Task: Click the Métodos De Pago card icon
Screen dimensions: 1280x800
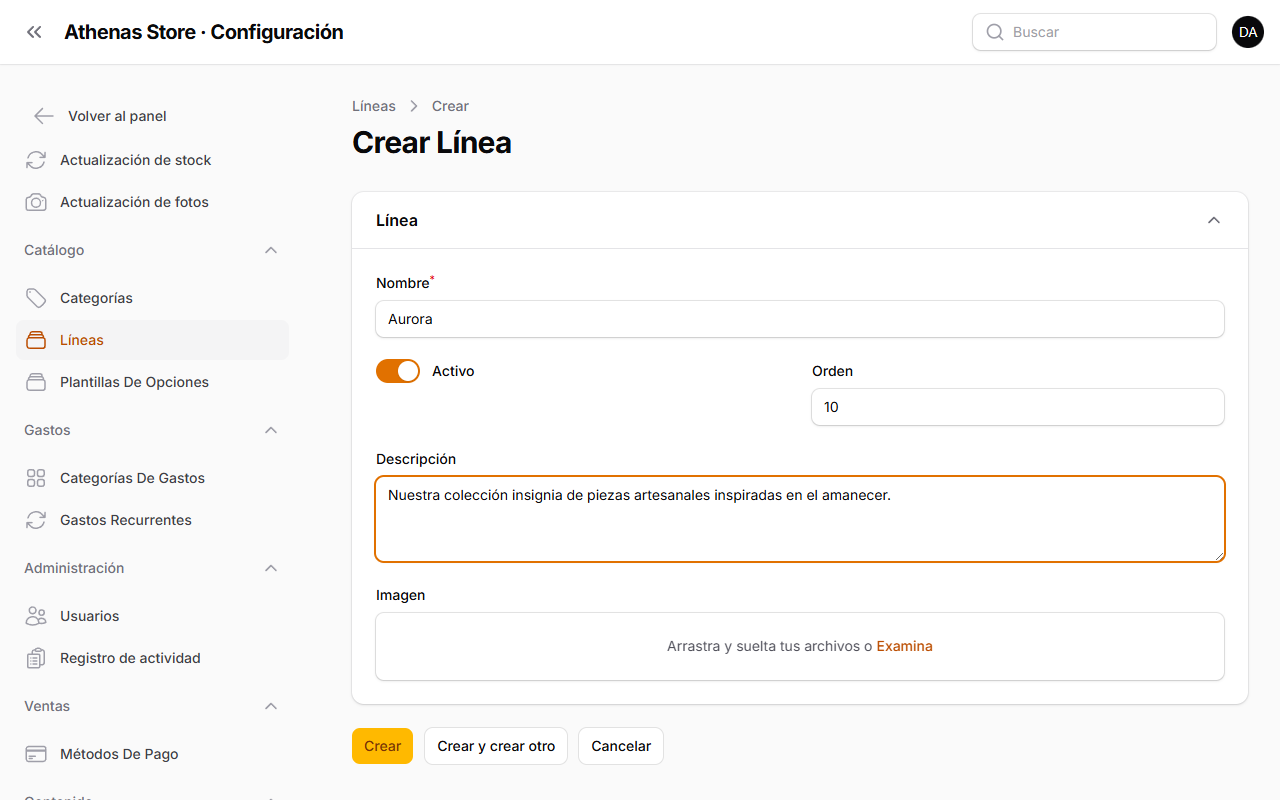Action: pos(36,754)
